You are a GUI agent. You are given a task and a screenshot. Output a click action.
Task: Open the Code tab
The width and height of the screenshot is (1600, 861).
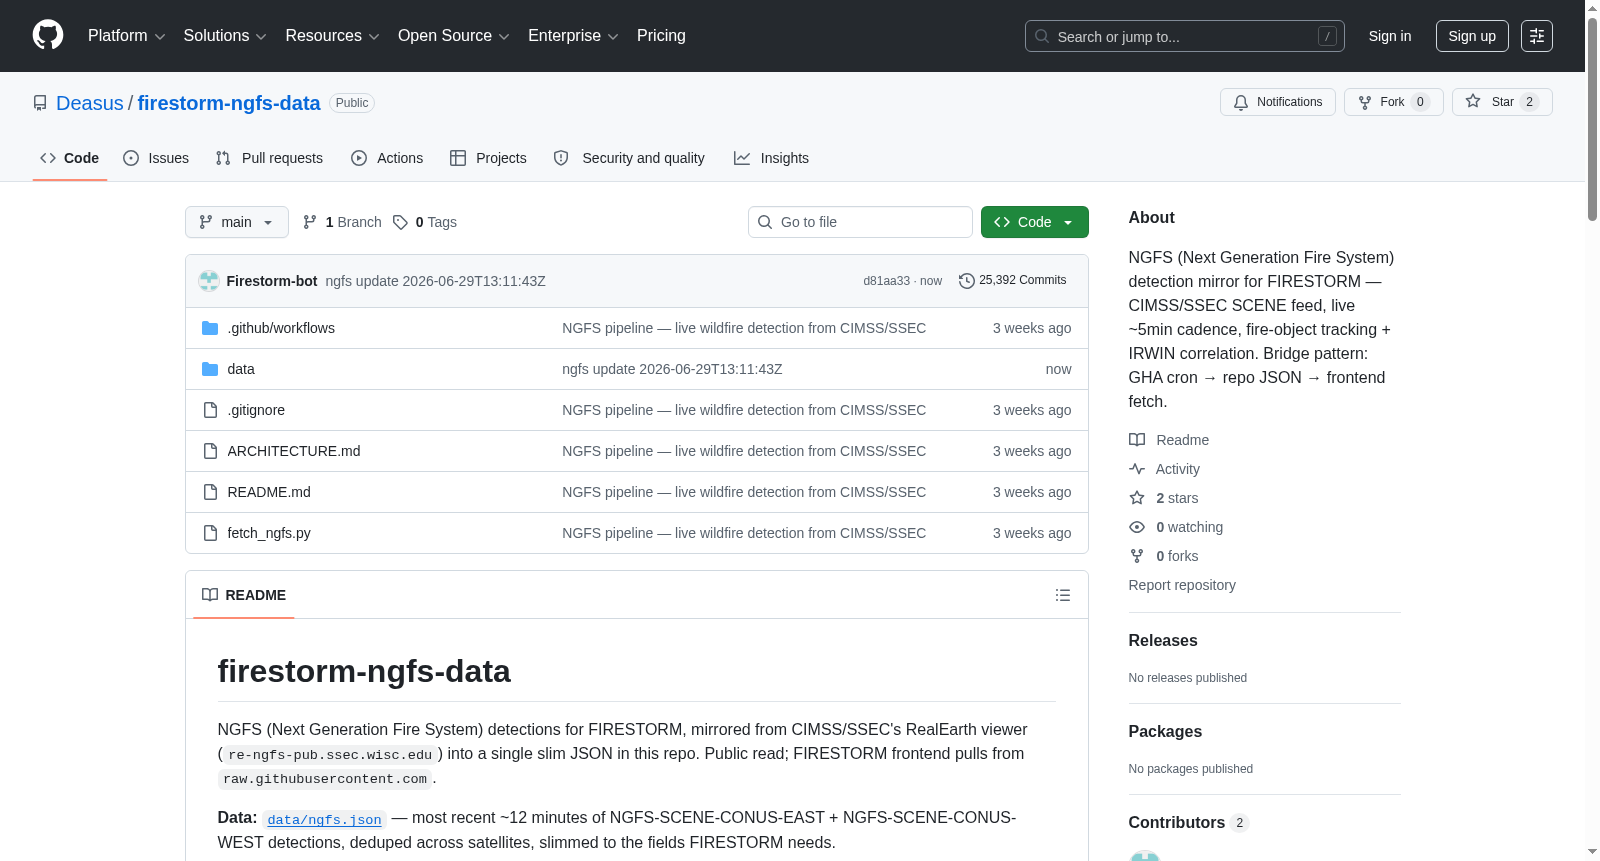click(x=70, y=158)
